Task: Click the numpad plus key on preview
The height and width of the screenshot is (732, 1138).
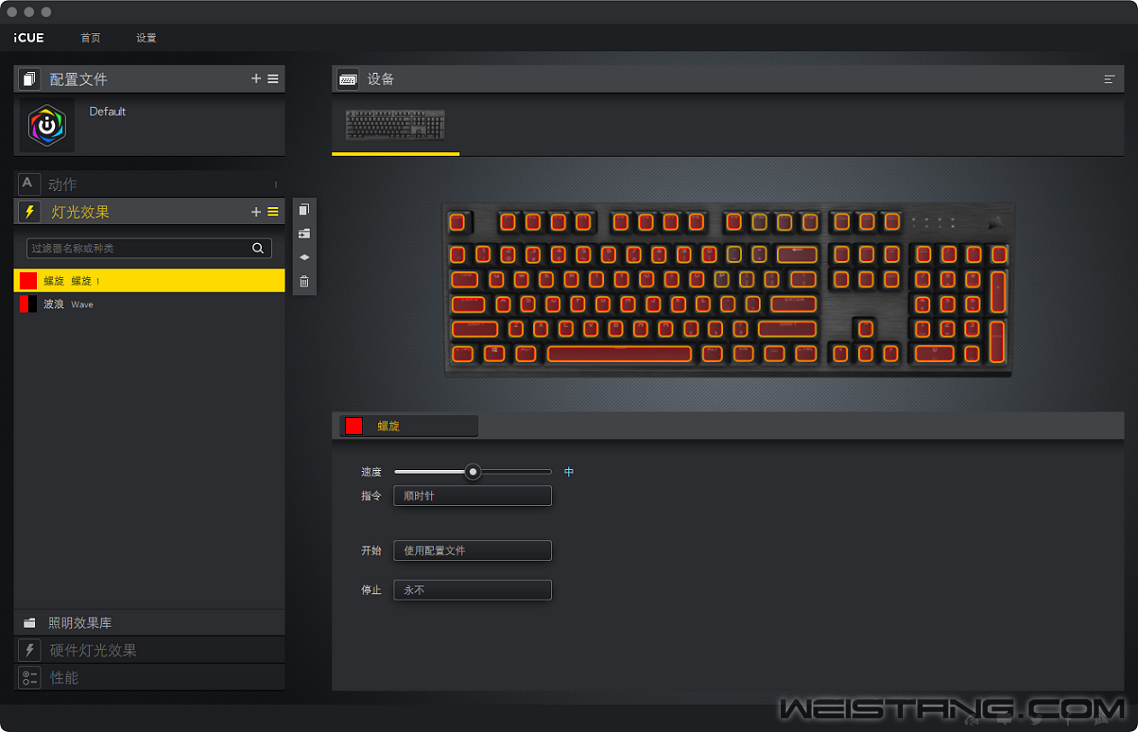Action: point(999,291)
